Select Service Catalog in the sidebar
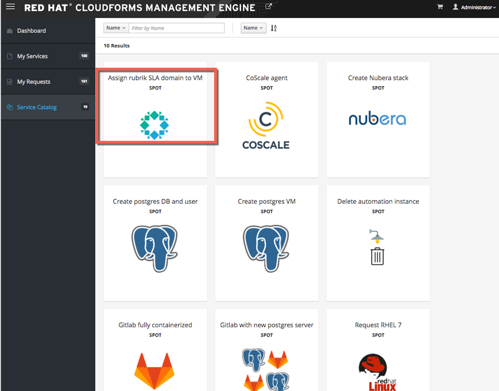 [x=37, y=107]
